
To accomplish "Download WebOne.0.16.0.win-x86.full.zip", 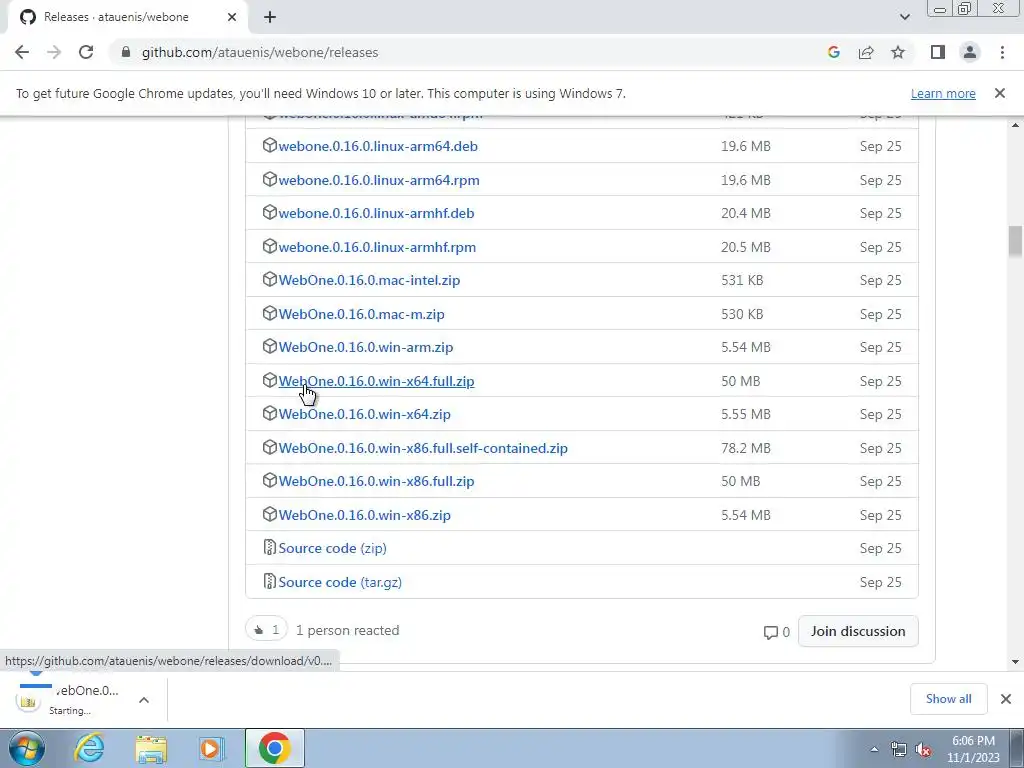I will (376, 481).
